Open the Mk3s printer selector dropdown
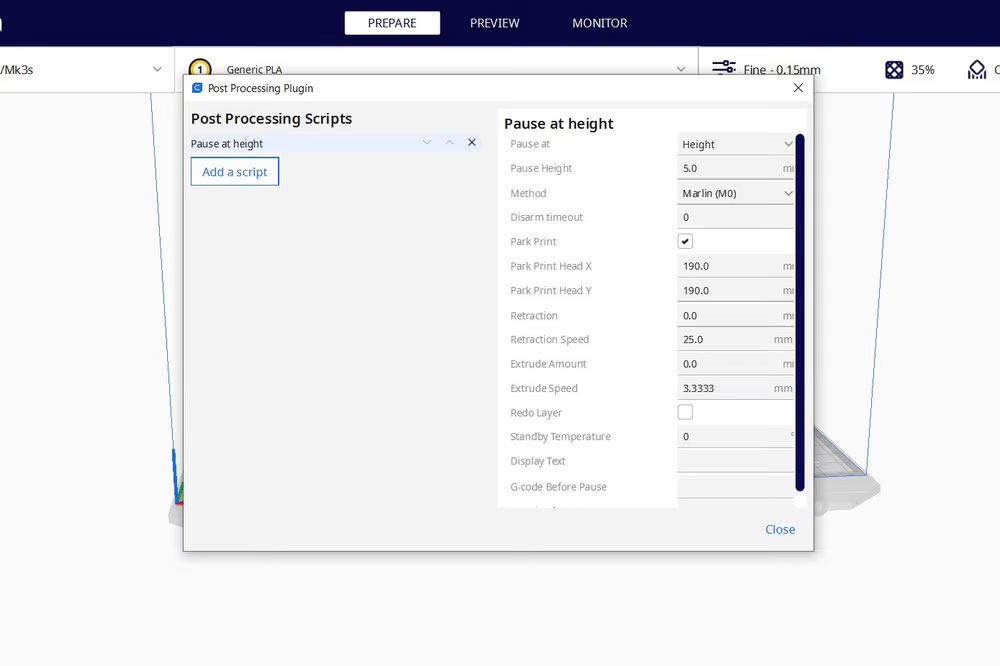1000x666 pixels. click(157, 70)
